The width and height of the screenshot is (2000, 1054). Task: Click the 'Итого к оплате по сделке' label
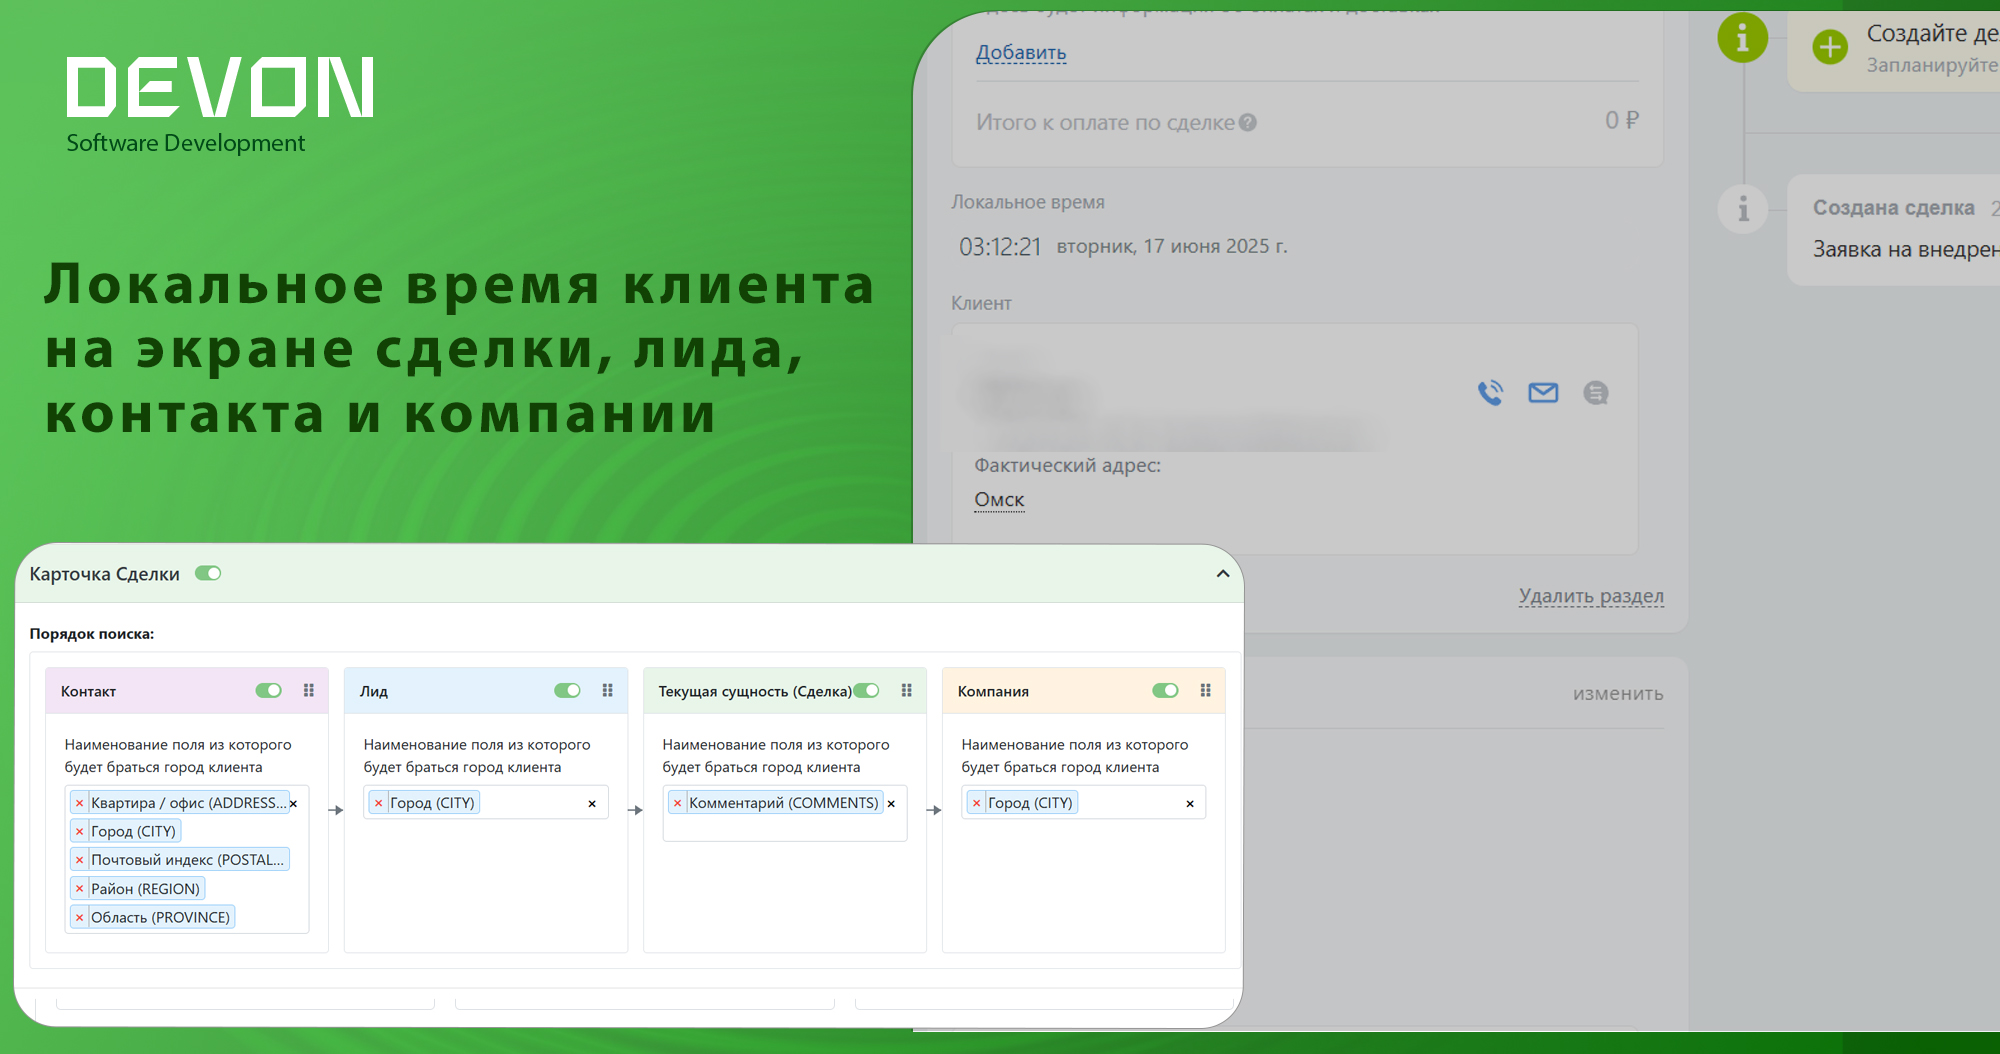pos(1106,123)
